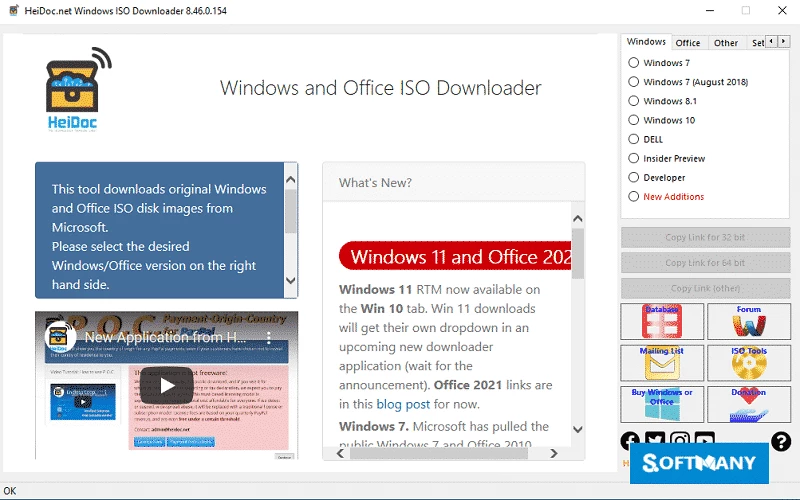
Task: Switch to the Office tab
Action: pos(688,43)
